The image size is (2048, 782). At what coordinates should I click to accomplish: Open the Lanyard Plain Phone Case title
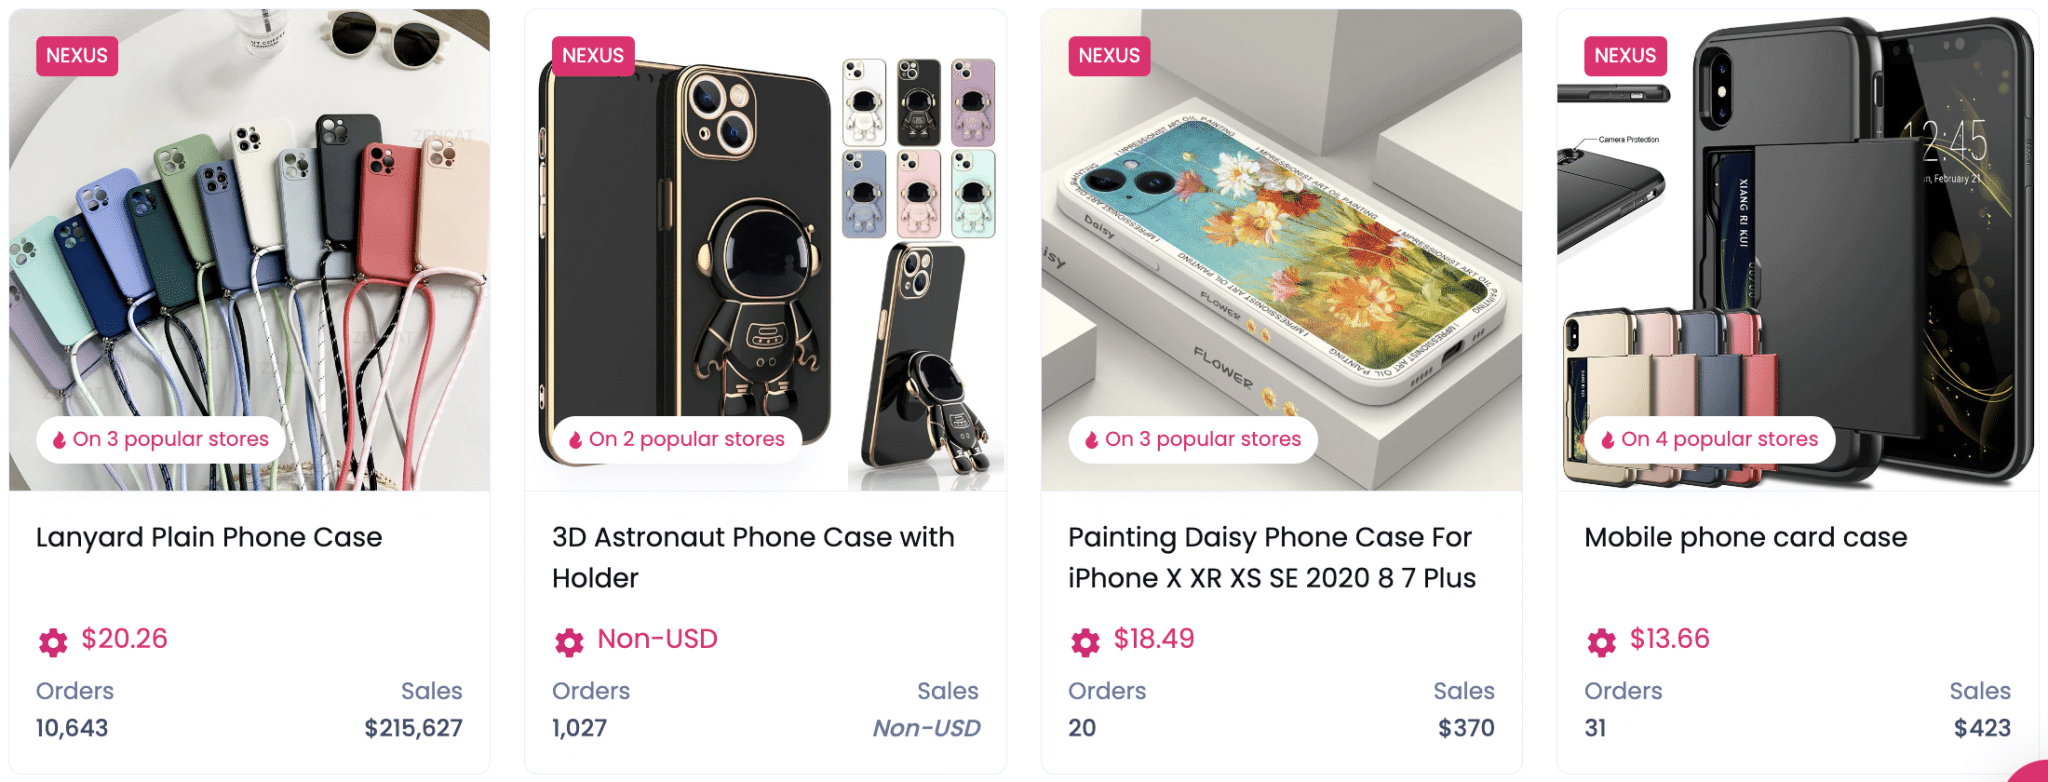pos(209,538)
